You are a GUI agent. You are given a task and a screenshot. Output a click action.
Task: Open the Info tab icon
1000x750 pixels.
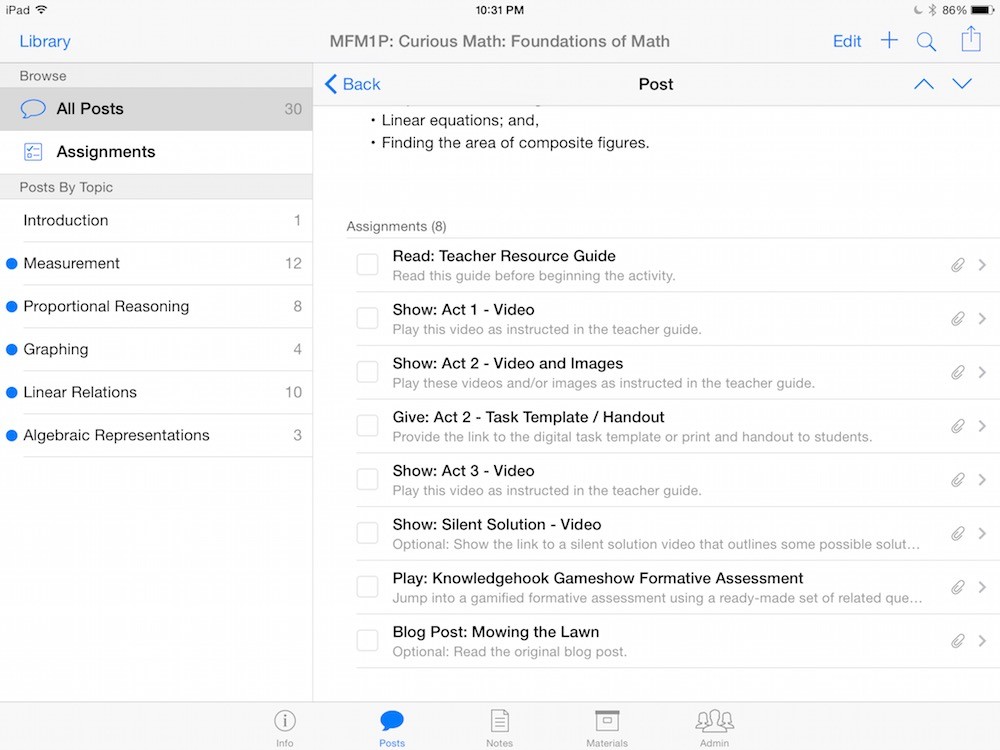click(x=285, y=726)
